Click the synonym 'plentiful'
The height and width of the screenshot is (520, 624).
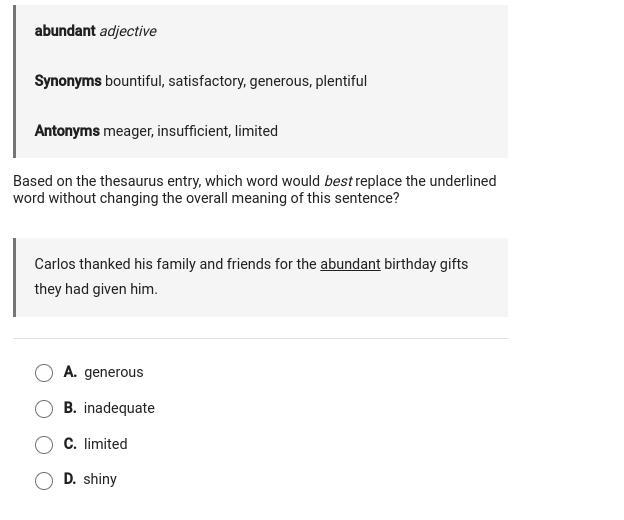341,81
